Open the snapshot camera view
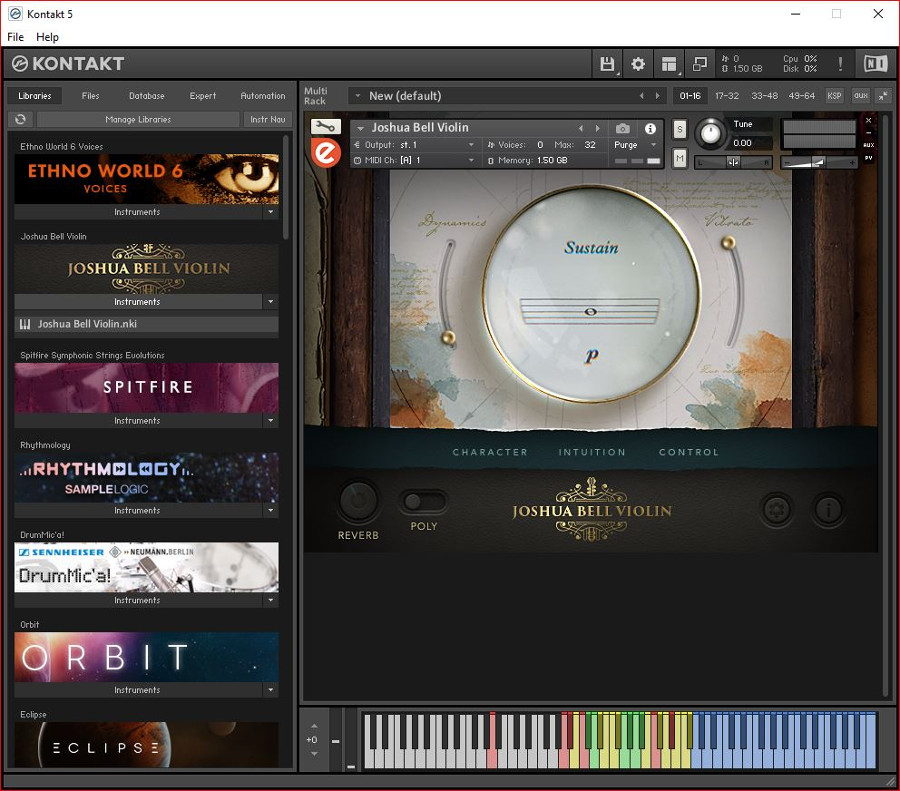Viewport: 900px width, 791px height. pyautogui.click(x=623, y=129)
